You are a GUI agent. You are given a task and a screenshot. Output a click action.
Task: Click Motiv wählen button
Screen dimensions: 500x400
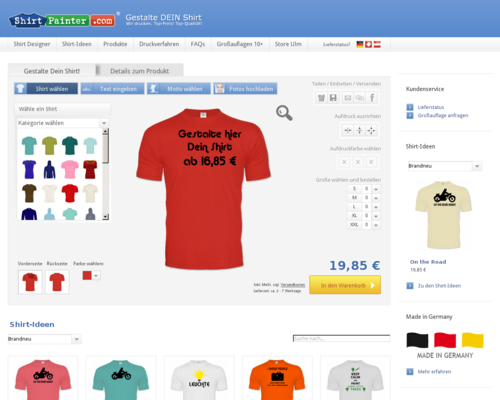[x=179, y=89]
